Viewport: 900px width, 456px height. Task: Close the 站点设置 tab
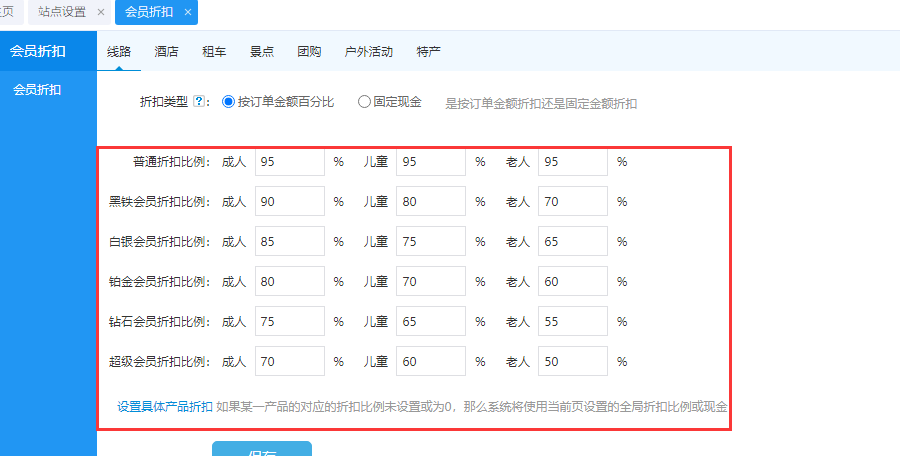click(100, 12)
